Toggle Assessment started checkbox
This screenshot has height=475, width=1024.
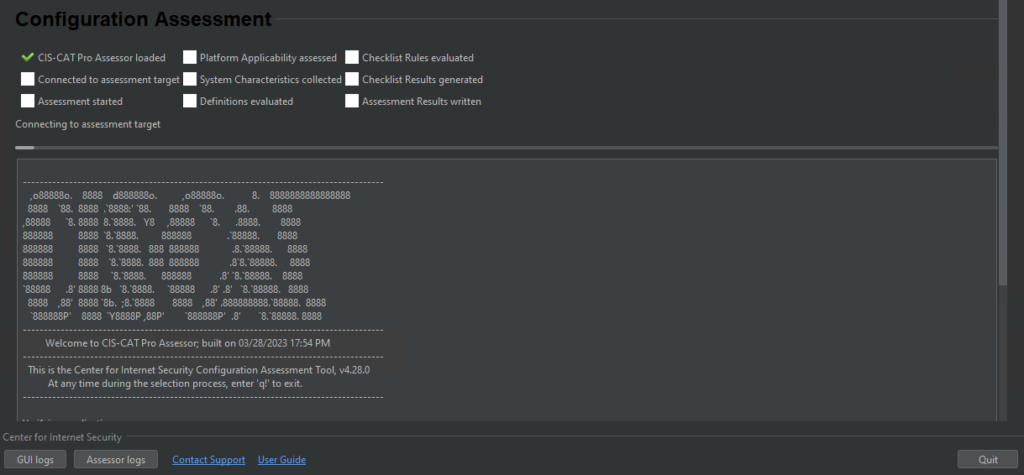27,101
